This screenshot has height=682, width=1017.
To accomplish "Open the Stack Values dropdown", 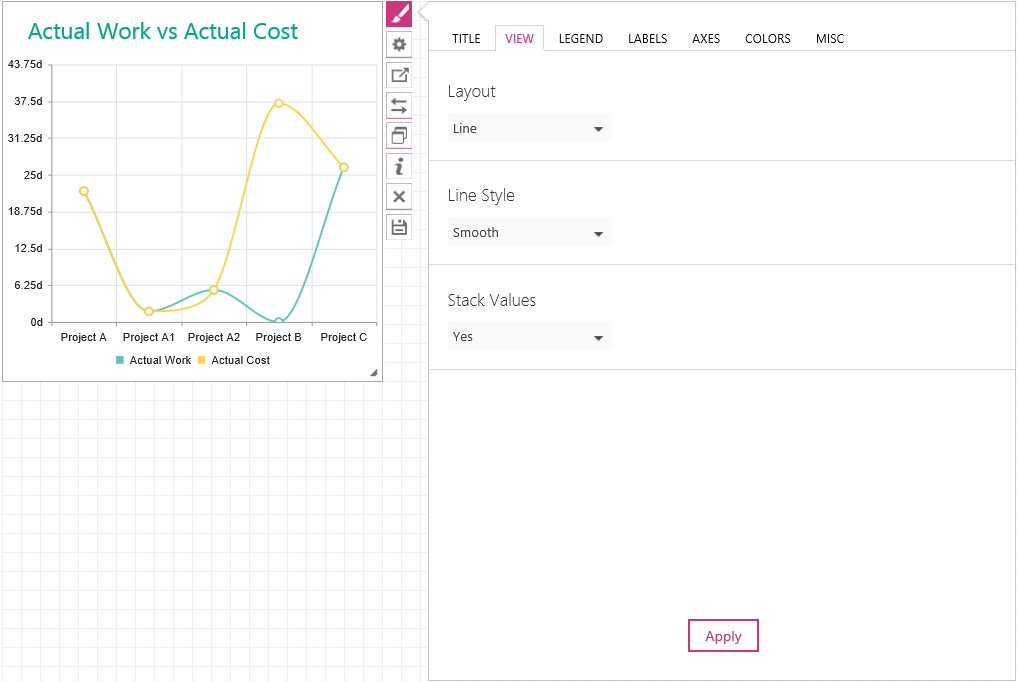I will pos(529,336).
